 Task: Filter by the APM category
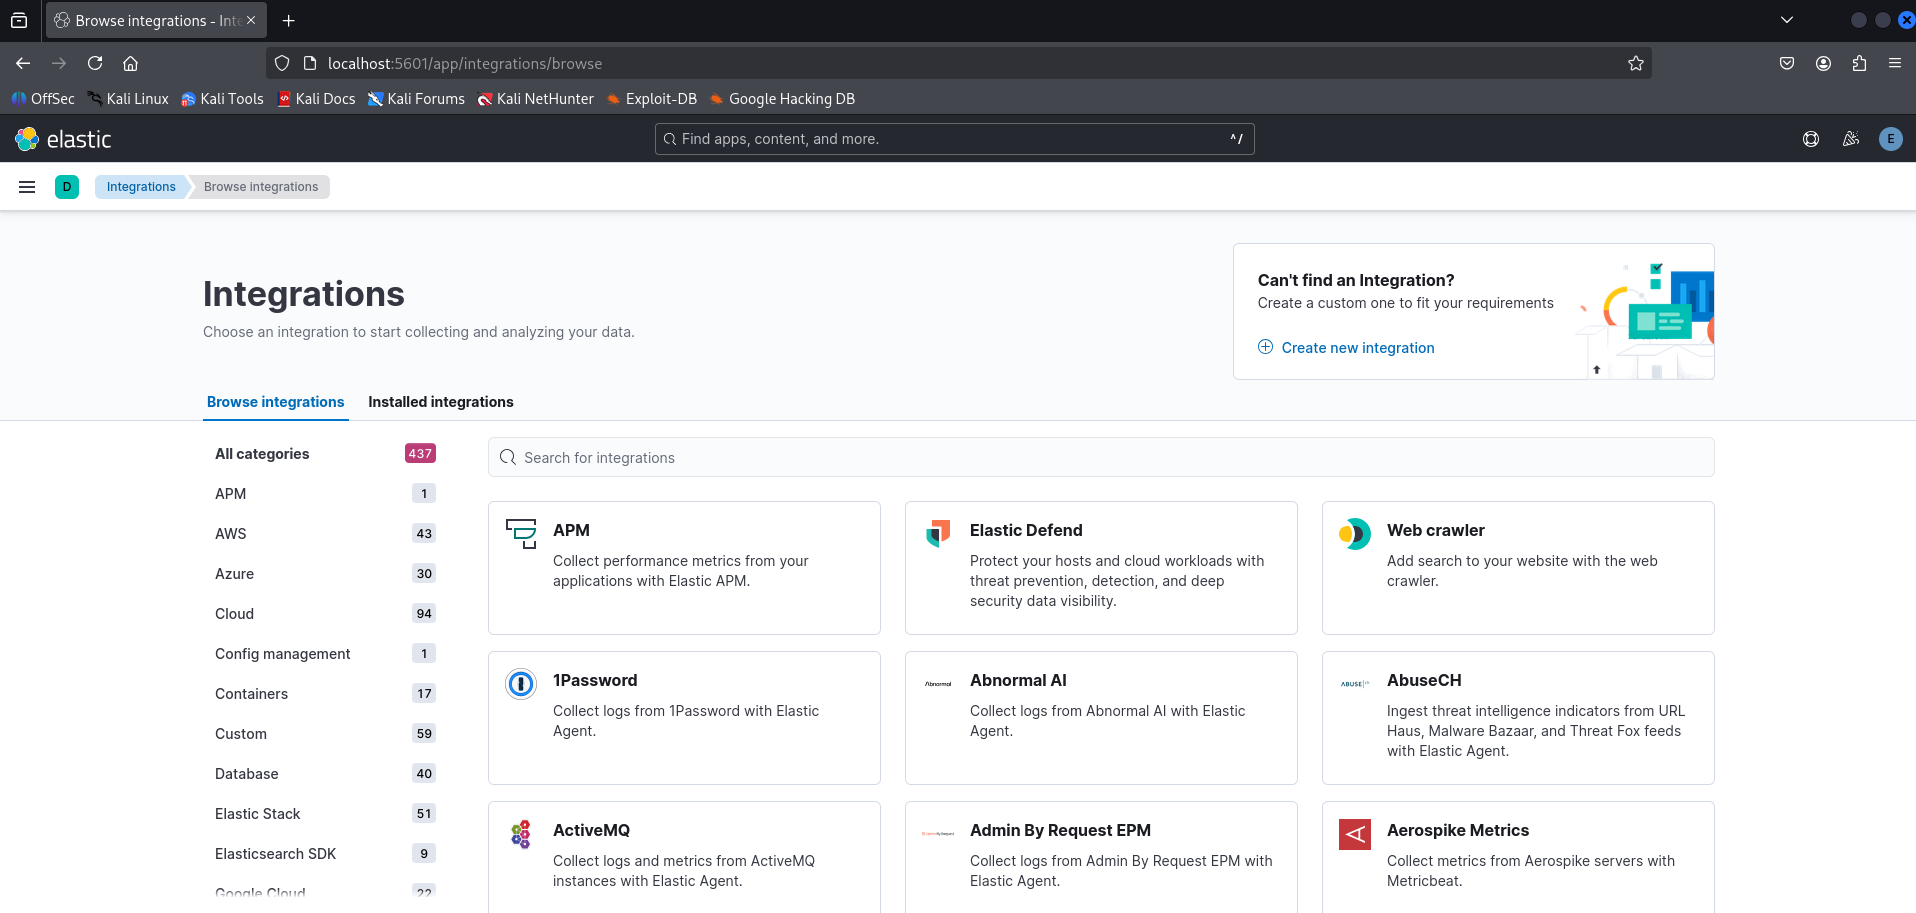[x=325, y=494]
